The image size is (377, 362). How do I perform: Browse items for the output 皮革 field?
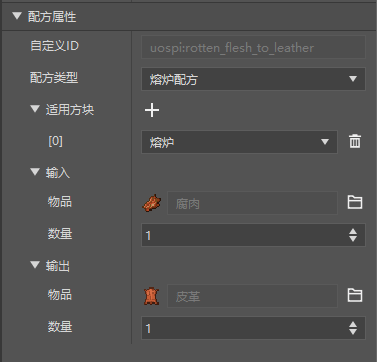tap(355, 295)
